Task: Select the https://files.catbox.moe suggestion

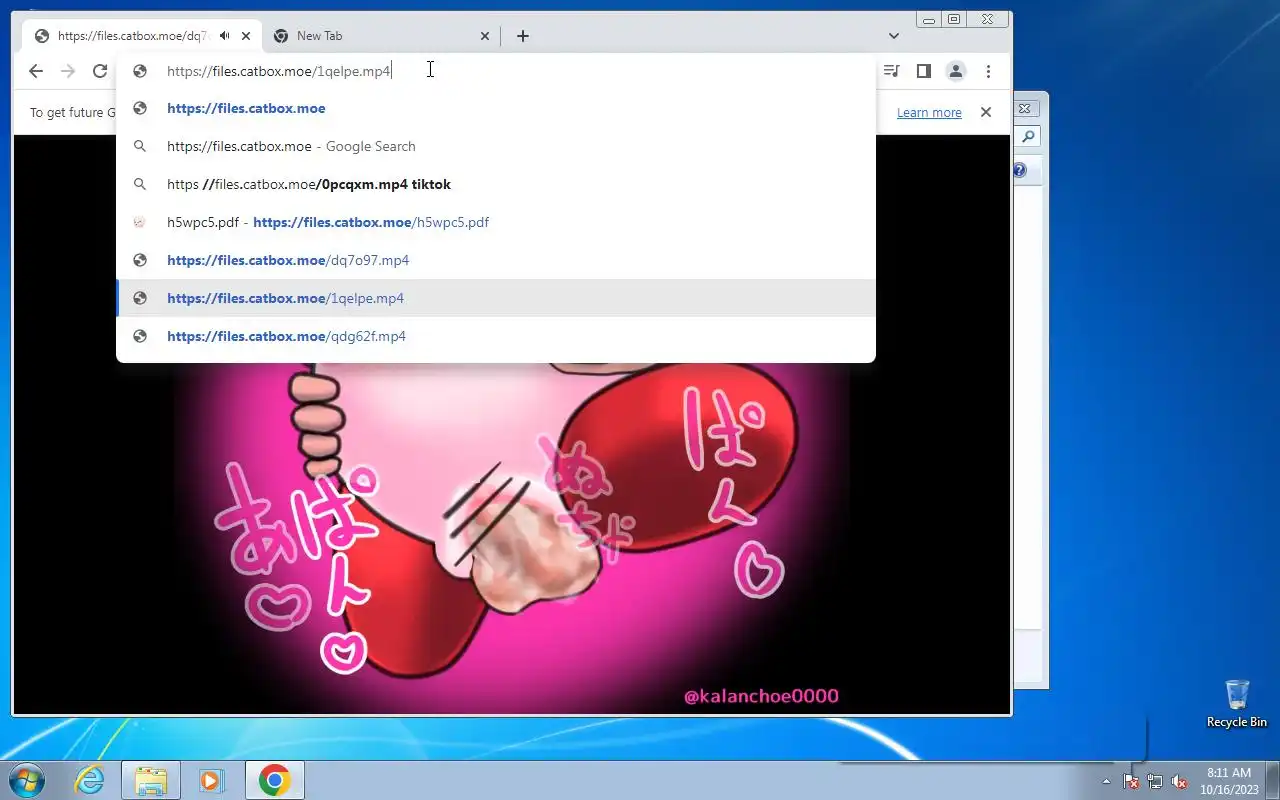Action: (496, 108)
